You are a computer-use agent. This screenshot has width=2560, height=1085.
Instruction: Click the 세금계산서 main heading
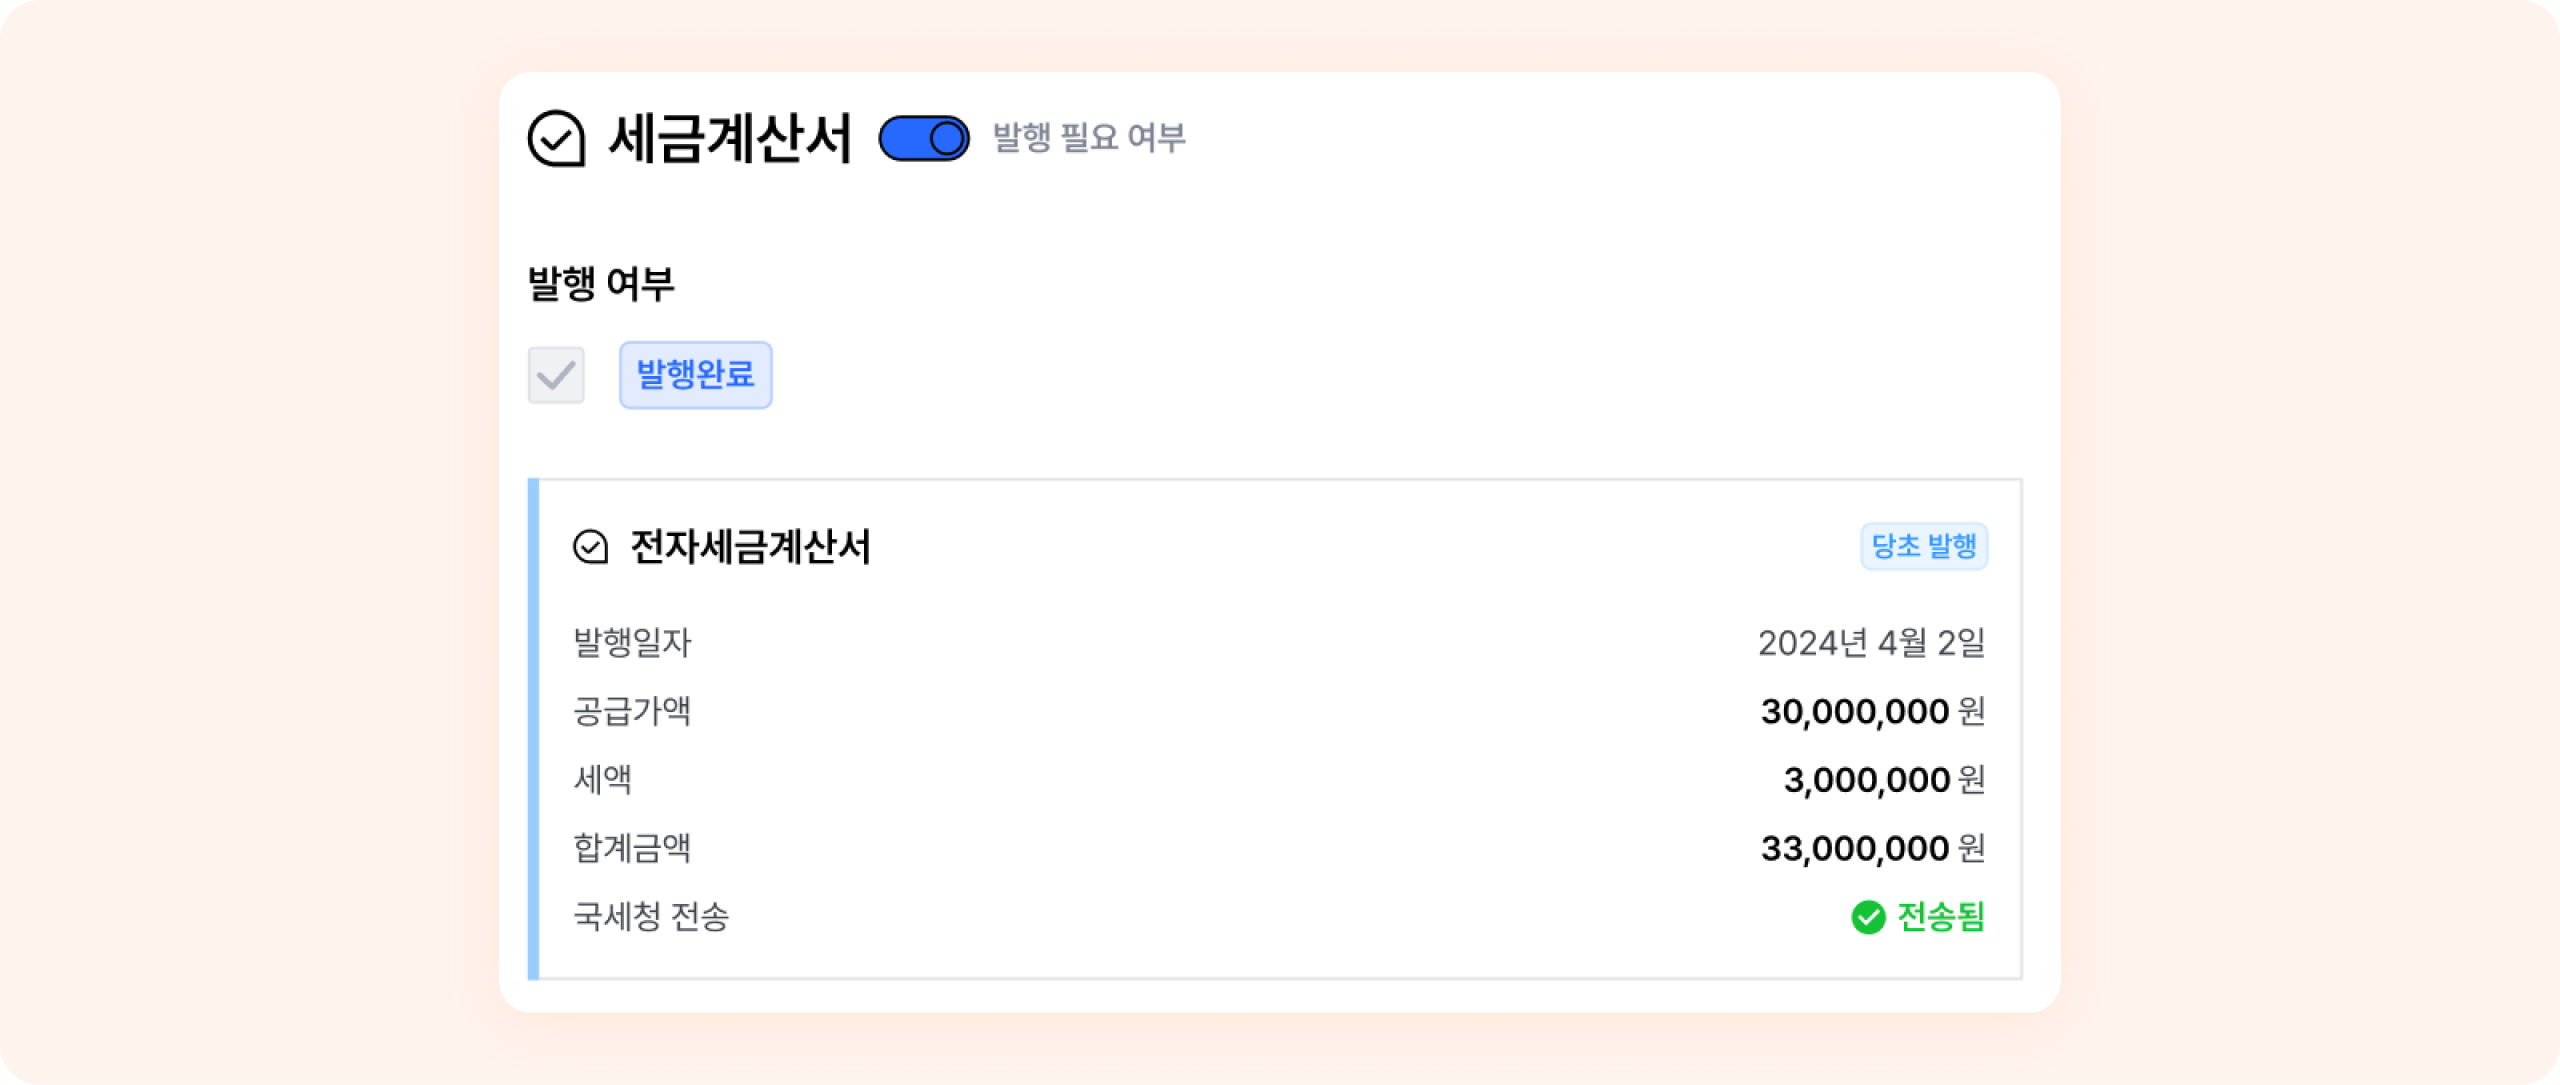730,138
